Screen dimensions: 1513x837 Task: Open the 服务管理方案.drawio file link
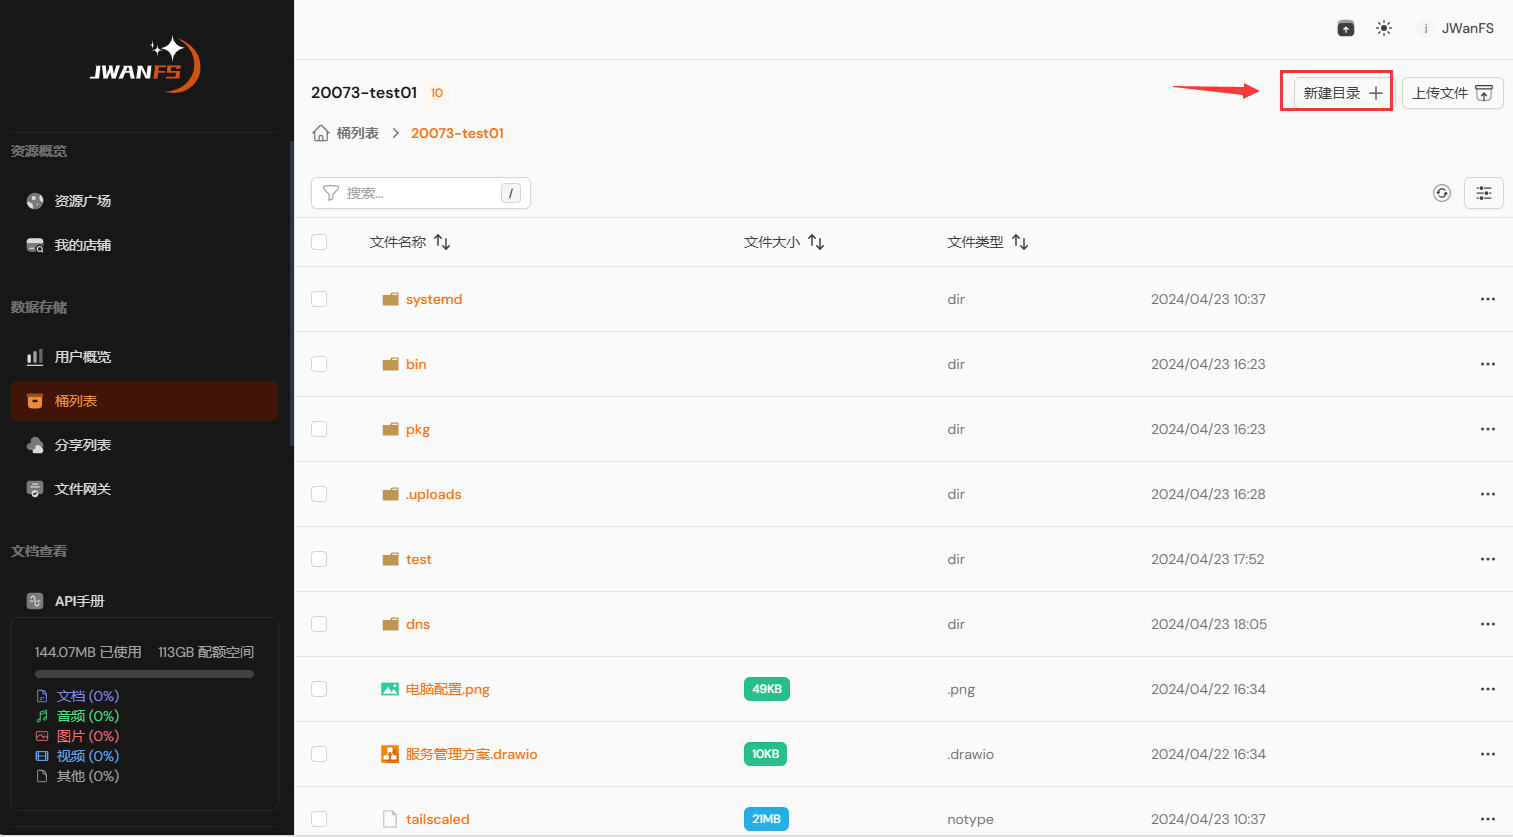coord(472,754)
